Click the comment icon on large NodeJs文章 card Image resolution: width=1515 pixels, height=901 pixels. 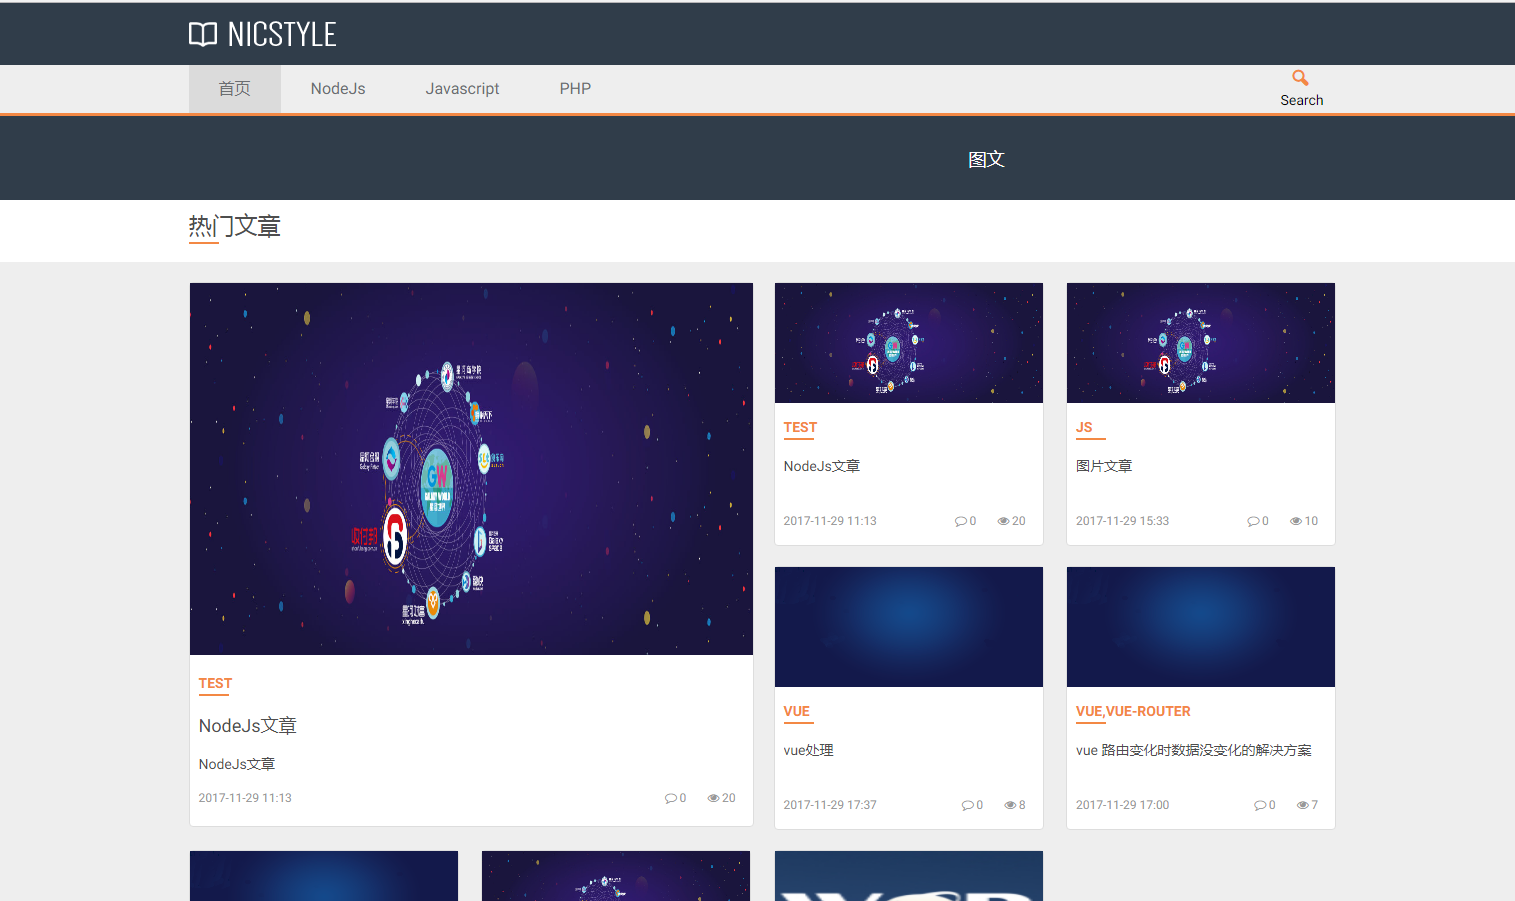click(670, 798)
